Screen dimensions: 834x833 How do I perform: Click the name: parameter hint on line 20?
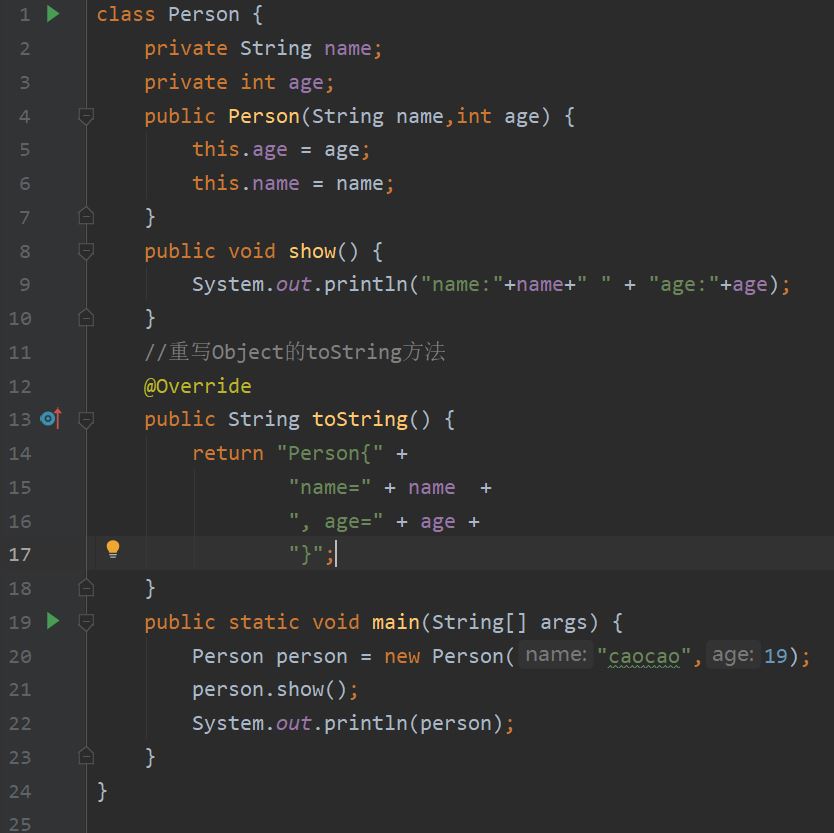pyautogui.click(x=556, y=654)
